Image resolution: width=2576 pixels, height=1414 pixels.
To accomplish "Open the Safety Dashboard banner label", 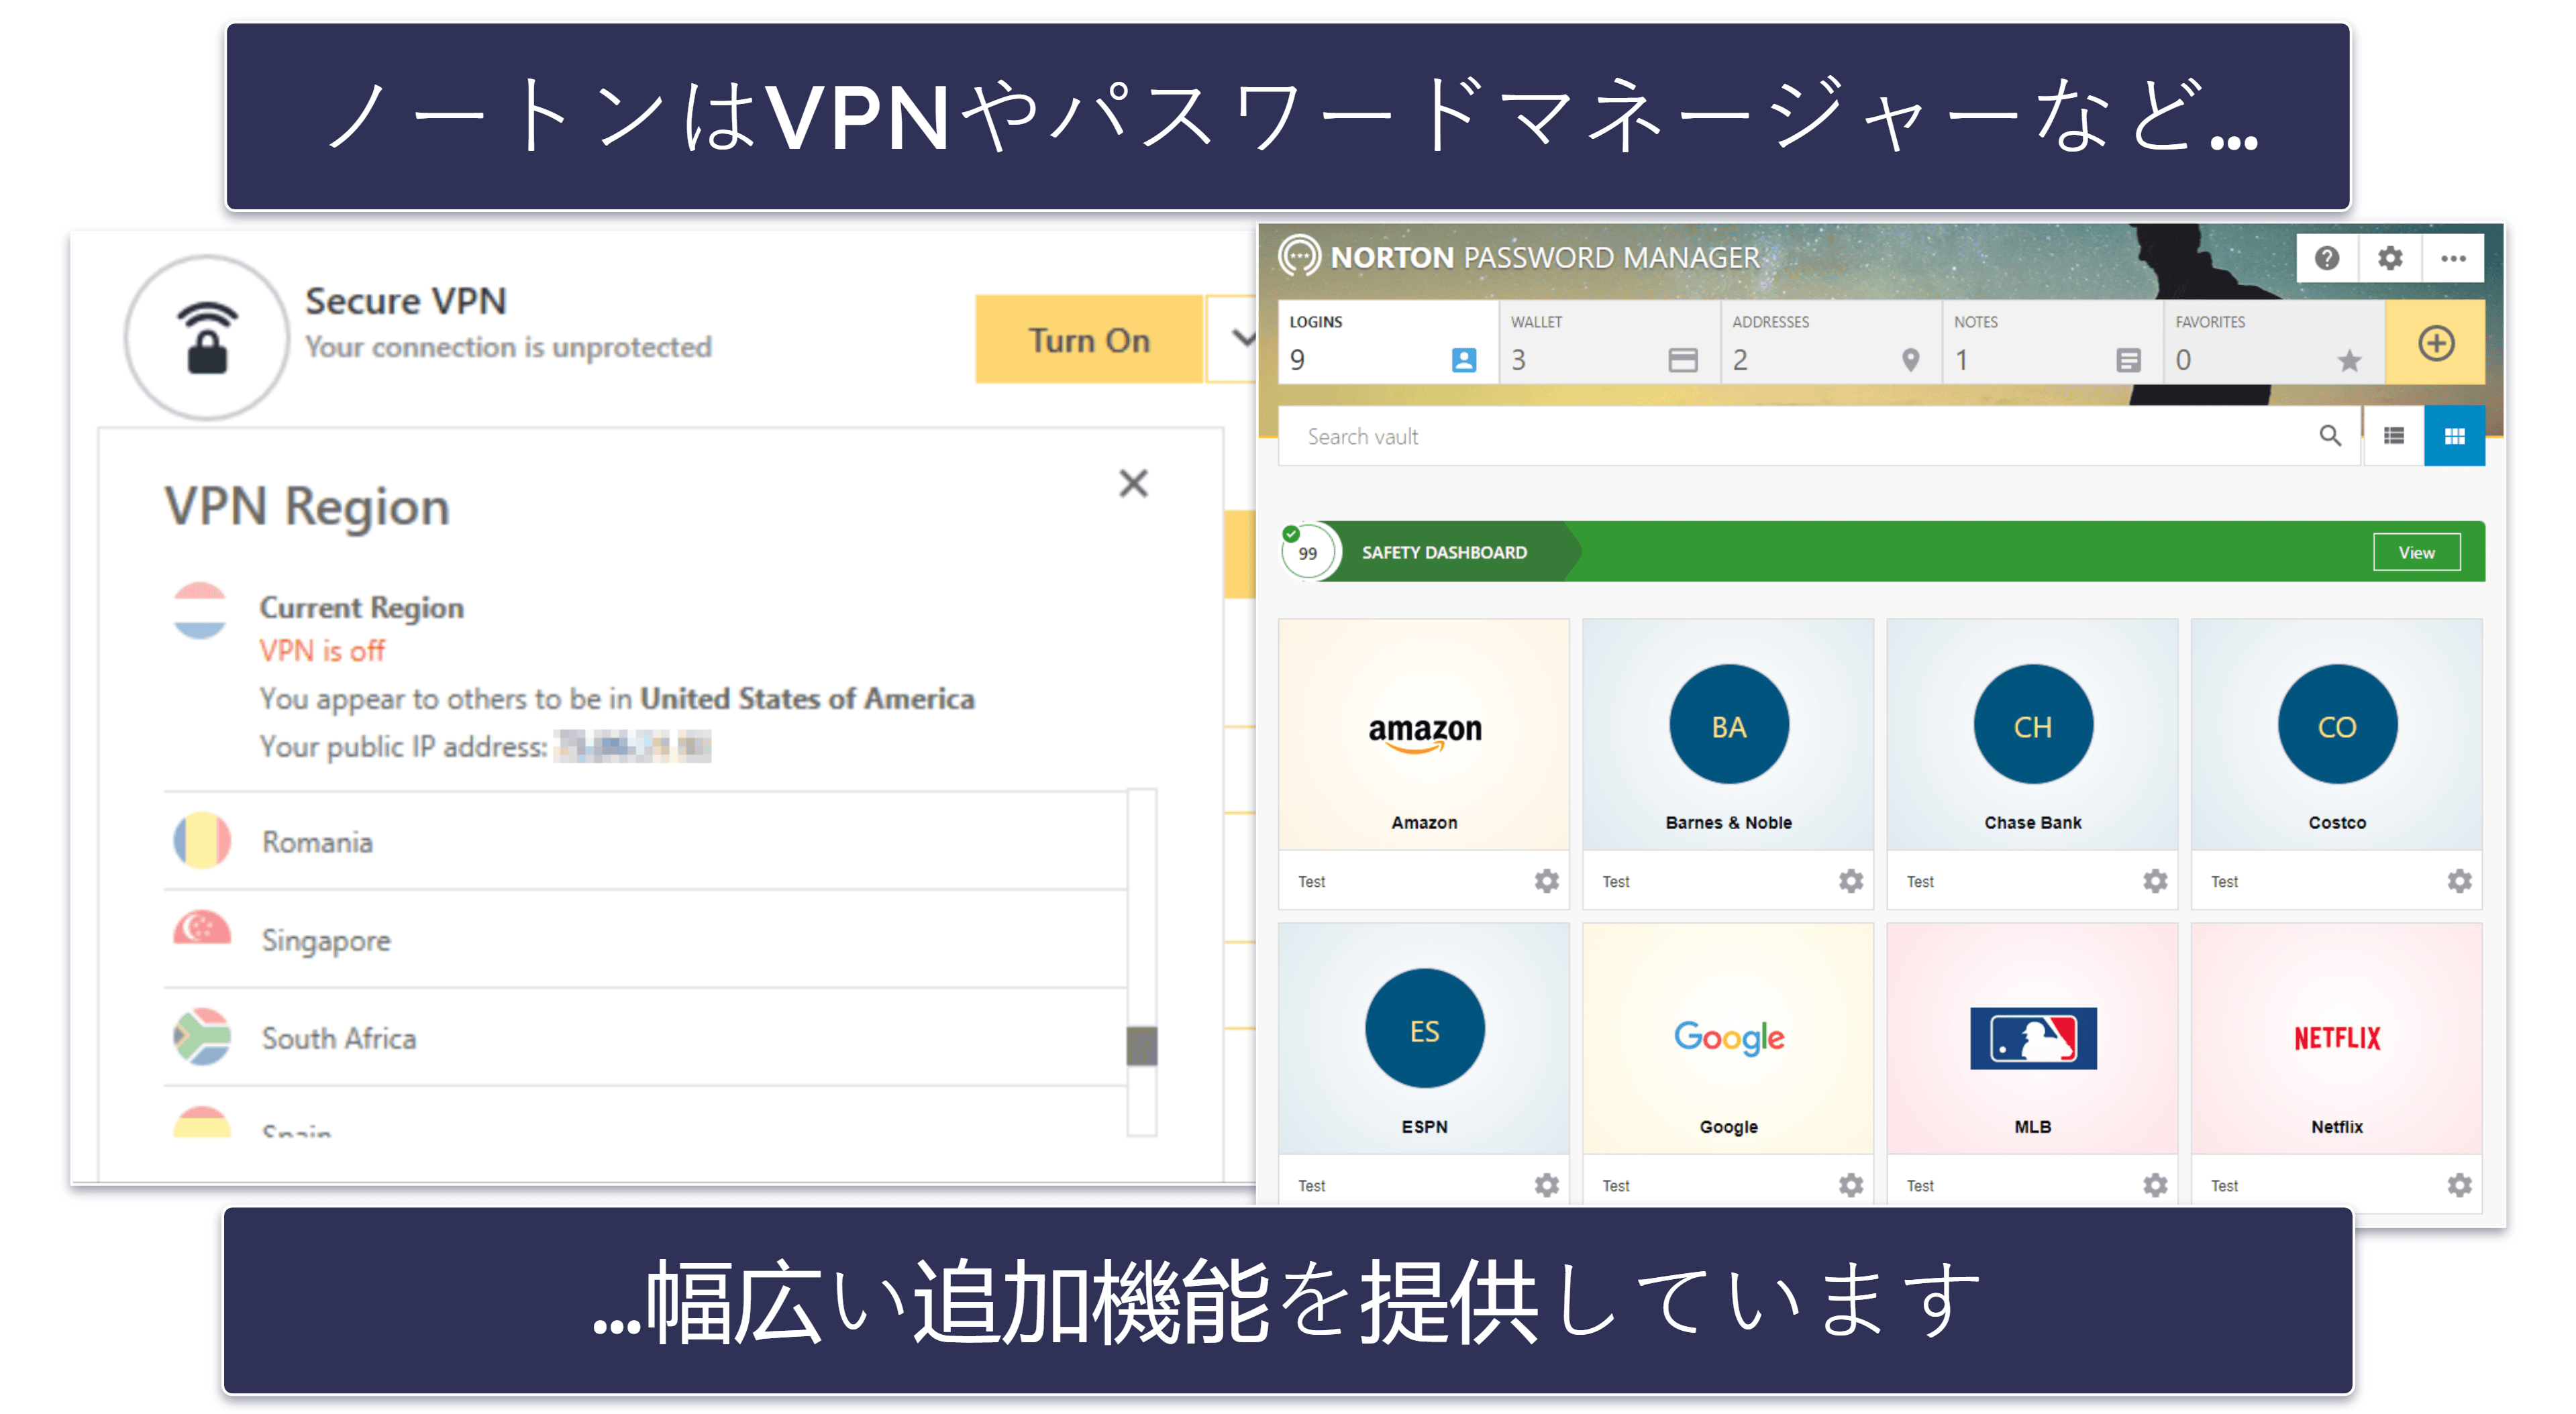I will tap(1444, 552).
